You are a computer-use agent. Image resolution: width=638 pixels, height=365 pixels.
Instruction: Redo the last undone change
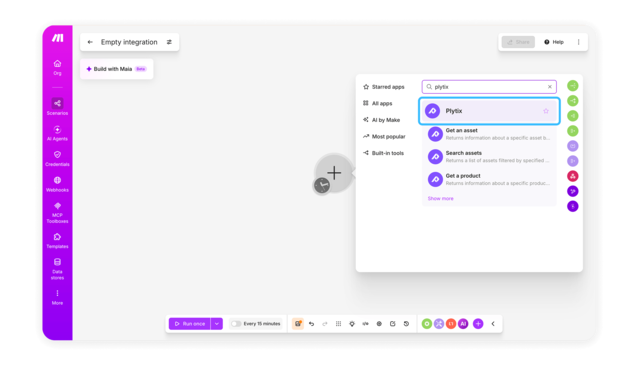(325, 324)
